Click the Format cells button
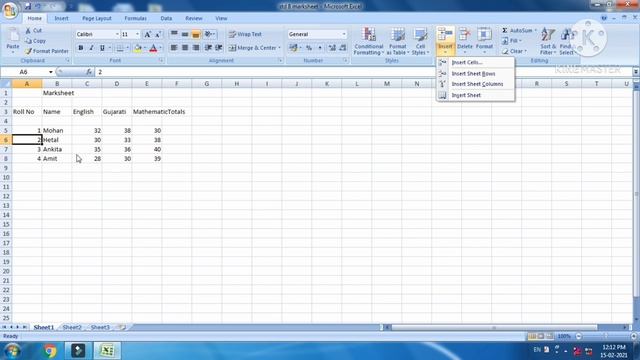The image size is (640, 360). 484,41
